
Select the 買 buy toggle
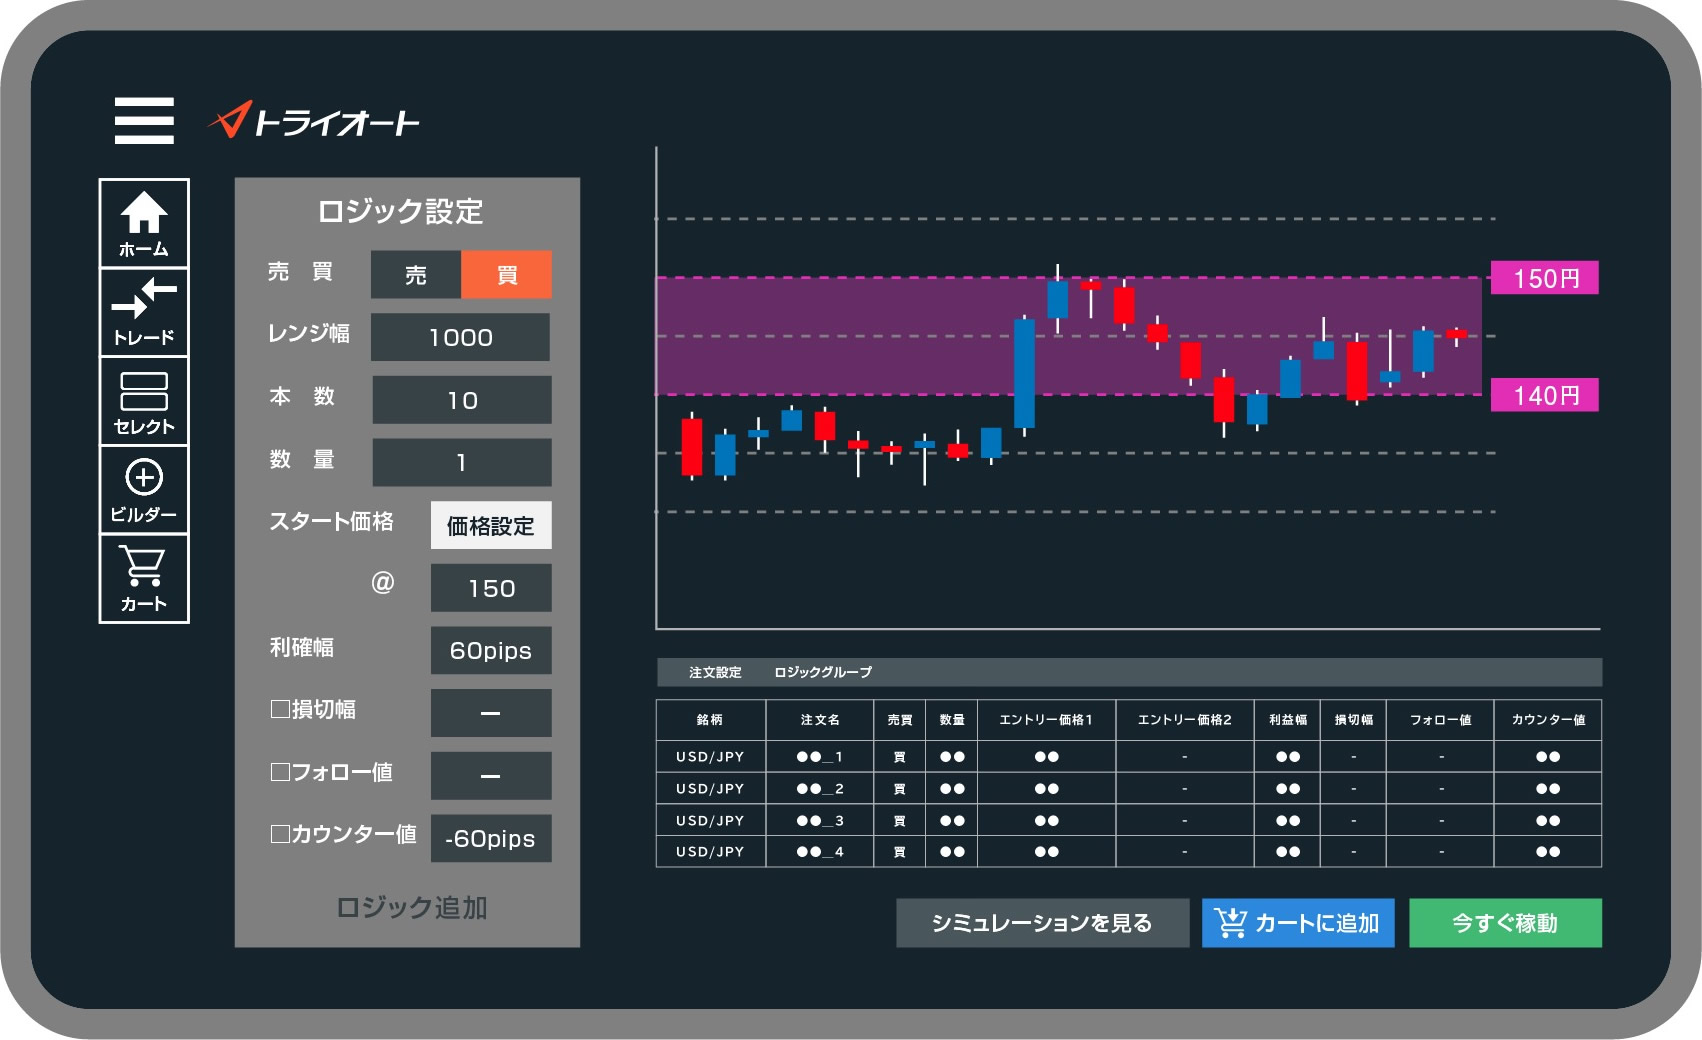click(507, 275)
